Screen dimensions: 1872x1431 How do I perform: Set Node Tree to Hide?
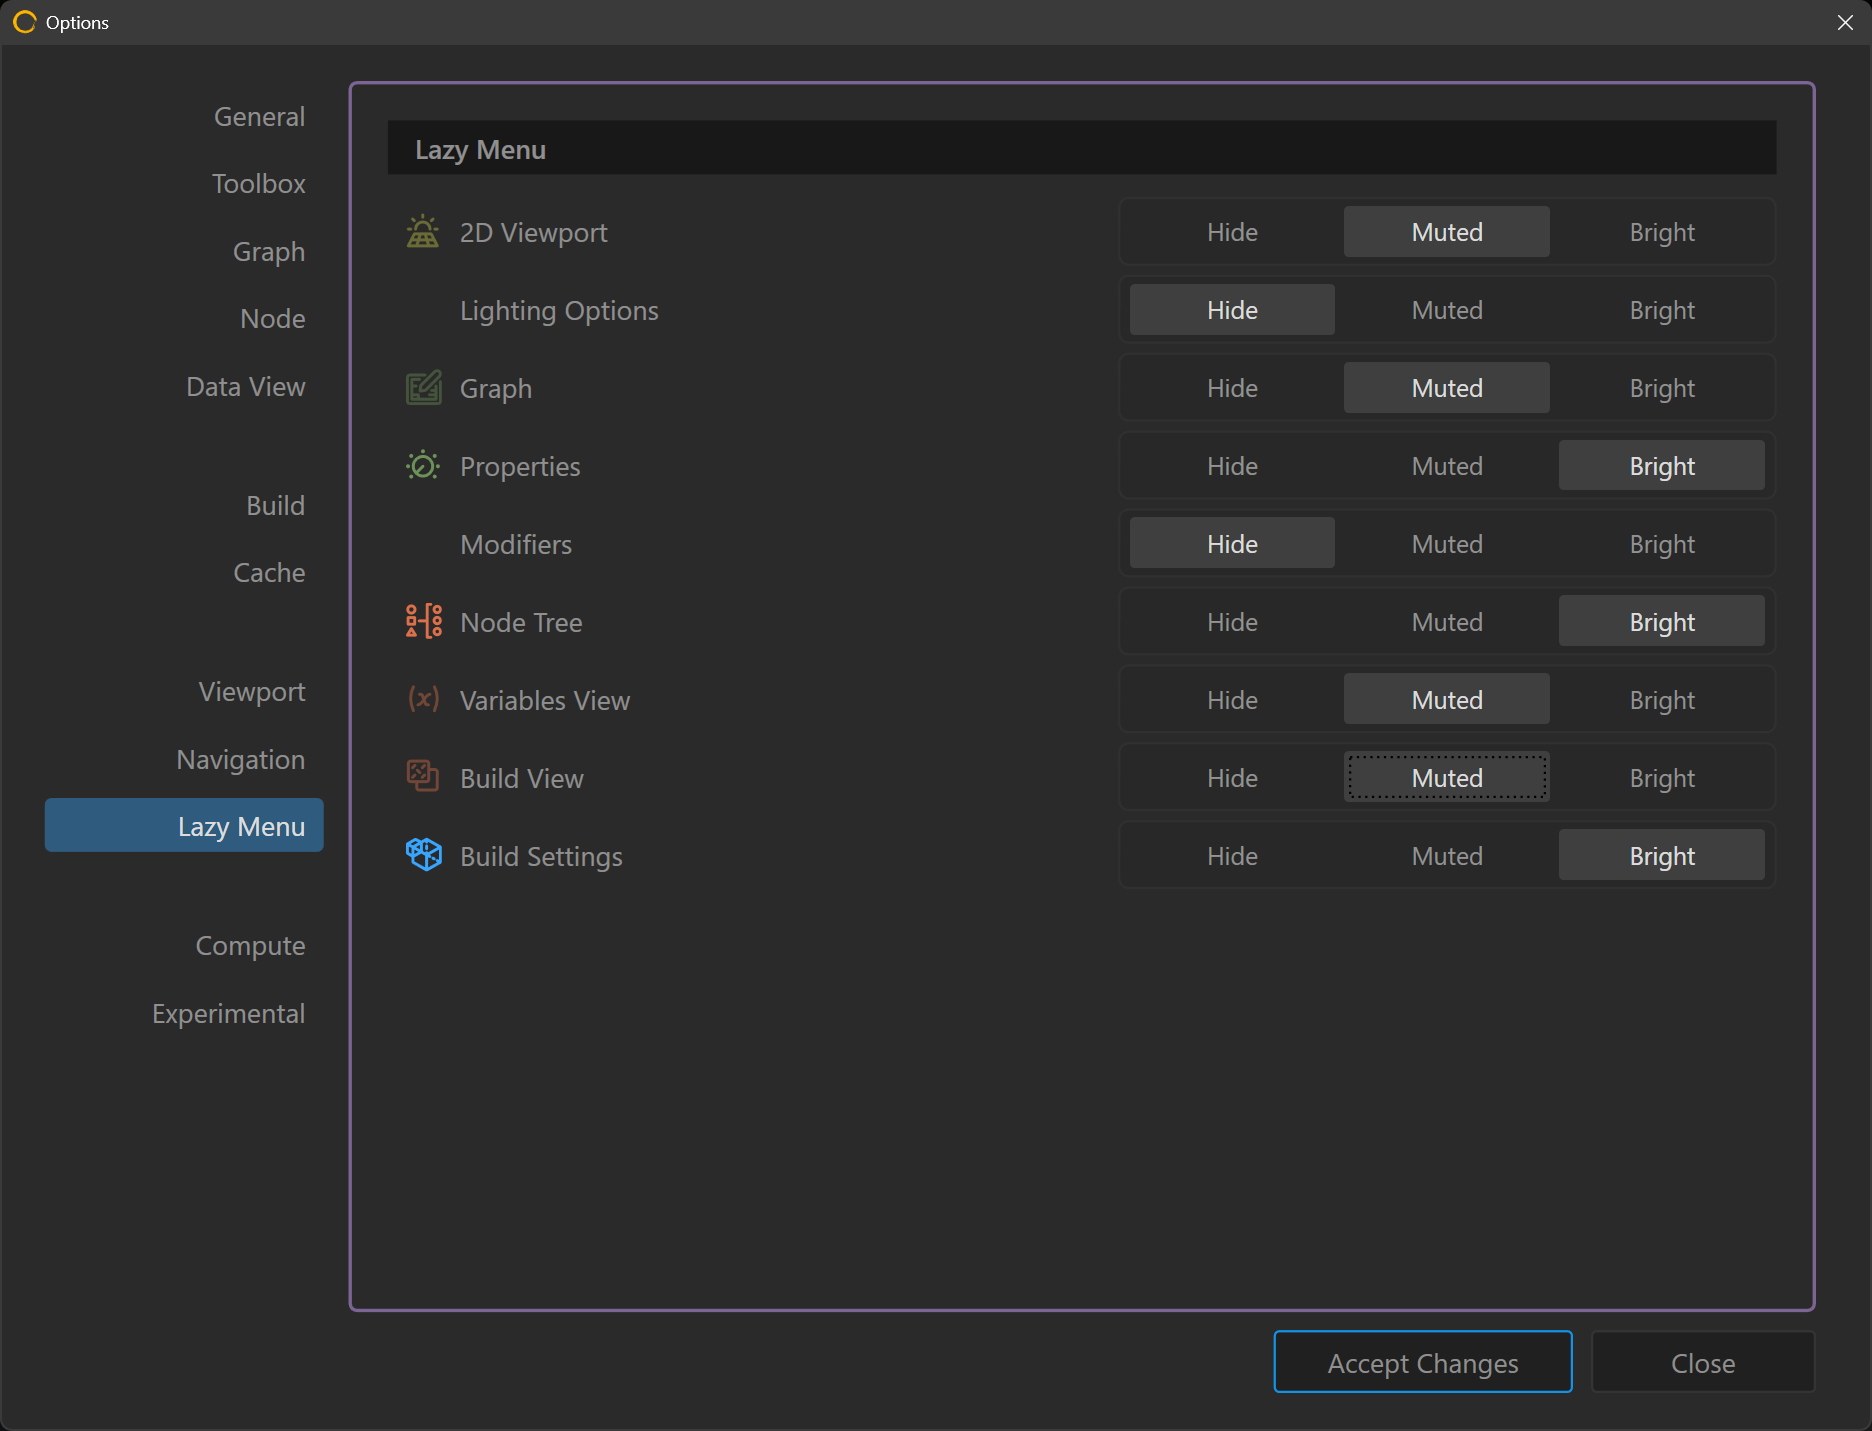click(1232, 622)
